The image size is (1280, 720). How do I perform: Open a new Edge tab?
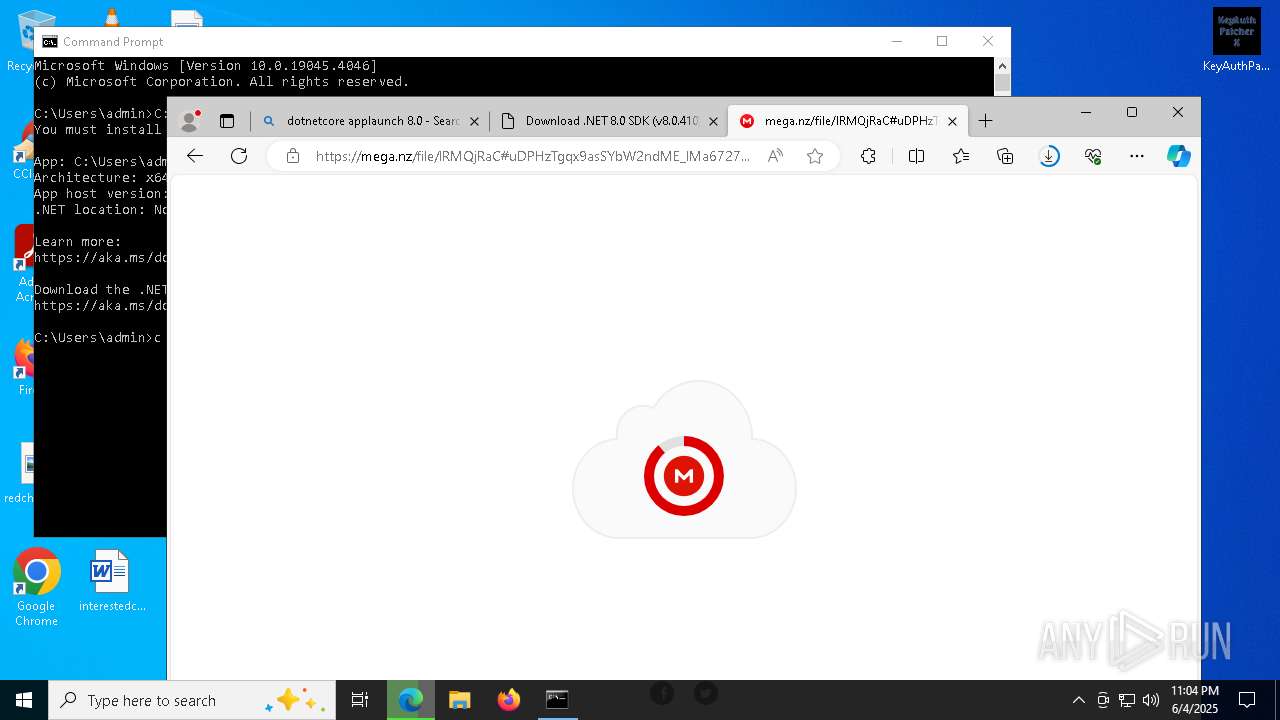pyautogui.click(x=985, y=121)
